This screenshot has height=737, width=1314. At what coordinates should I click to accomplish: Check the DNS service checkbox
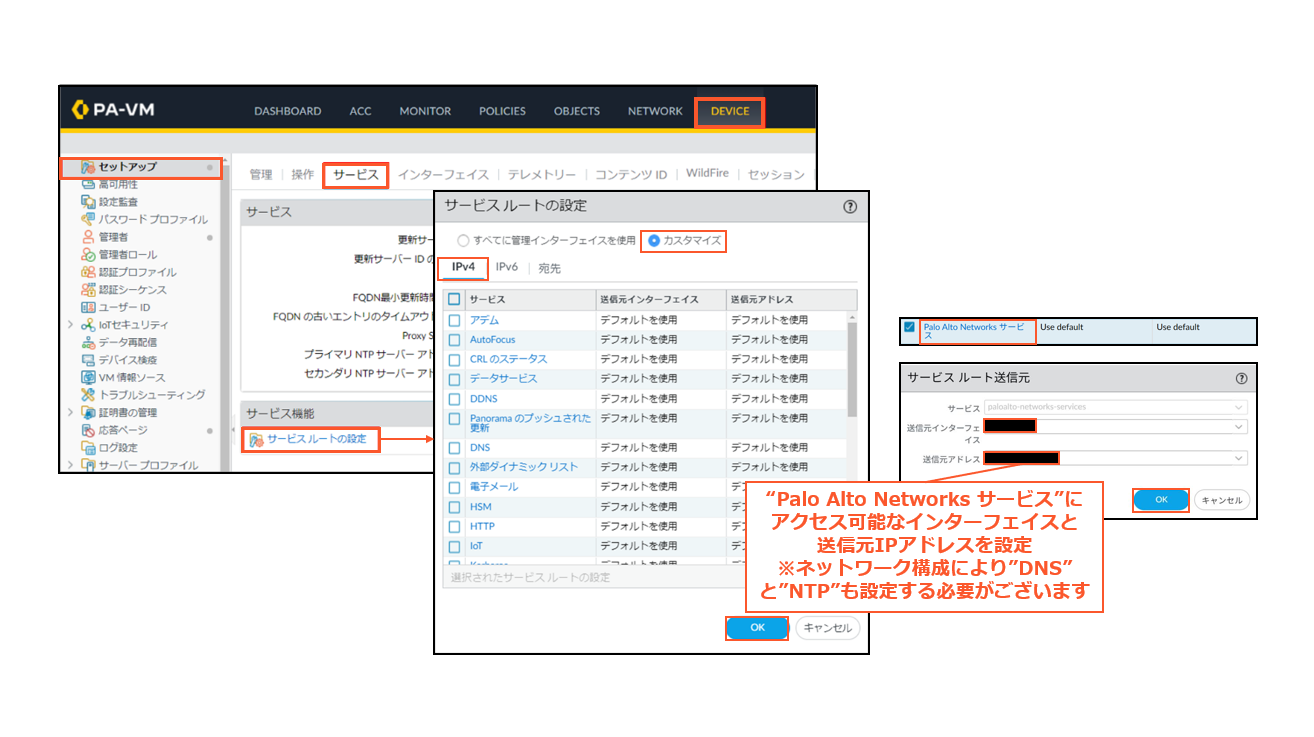(x=454, y=448)
